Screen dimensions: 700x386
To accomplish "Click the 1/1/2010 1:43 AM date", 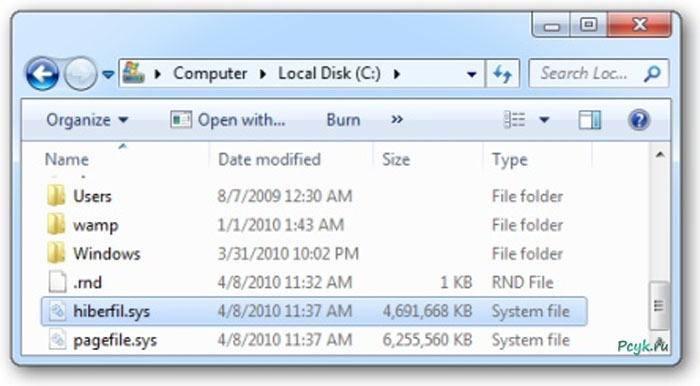I will coord(281,225).
